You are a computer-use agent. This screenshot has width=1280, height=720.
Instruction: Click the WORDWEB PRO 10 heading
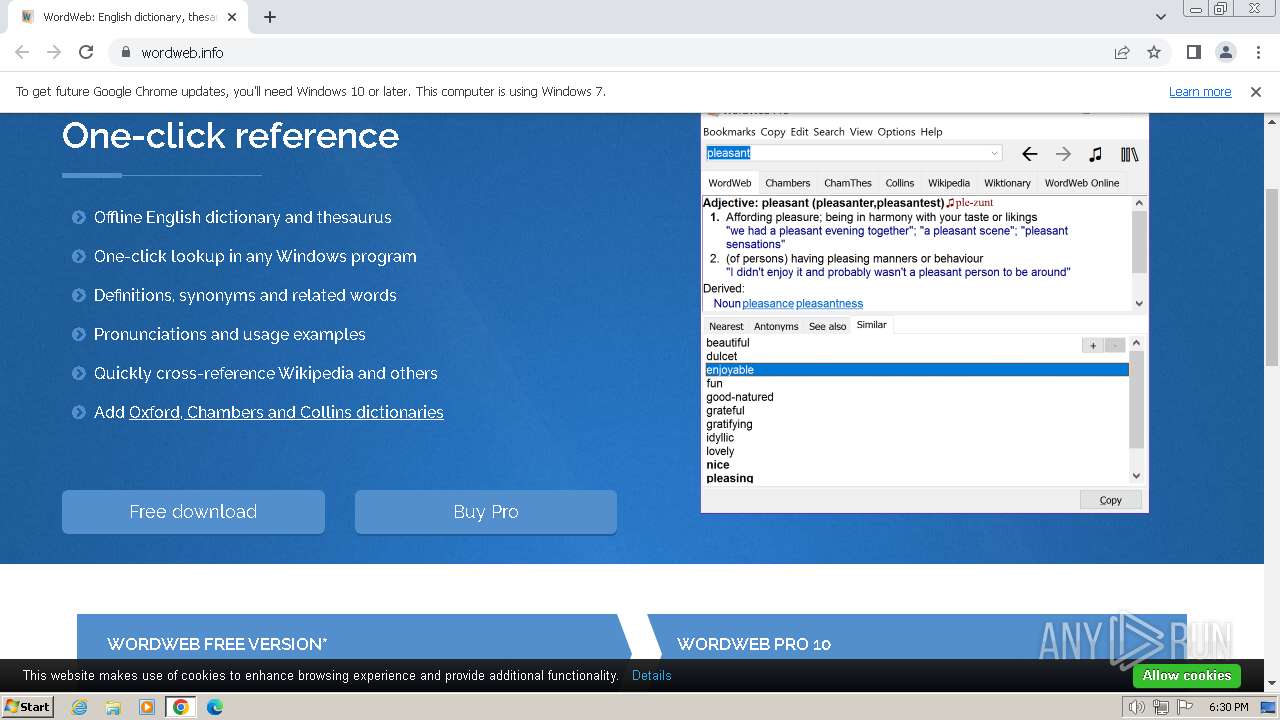[x=754, y=644]
